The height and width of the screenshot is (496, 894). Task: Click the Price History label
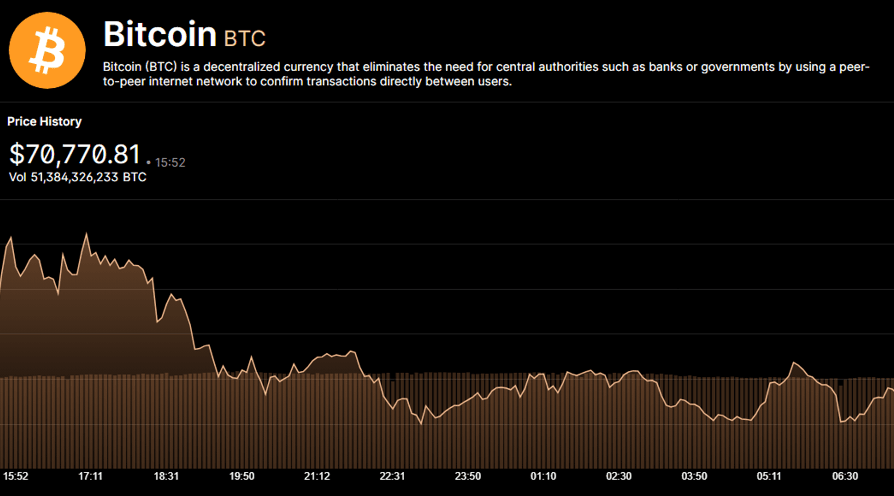(44, 121)
